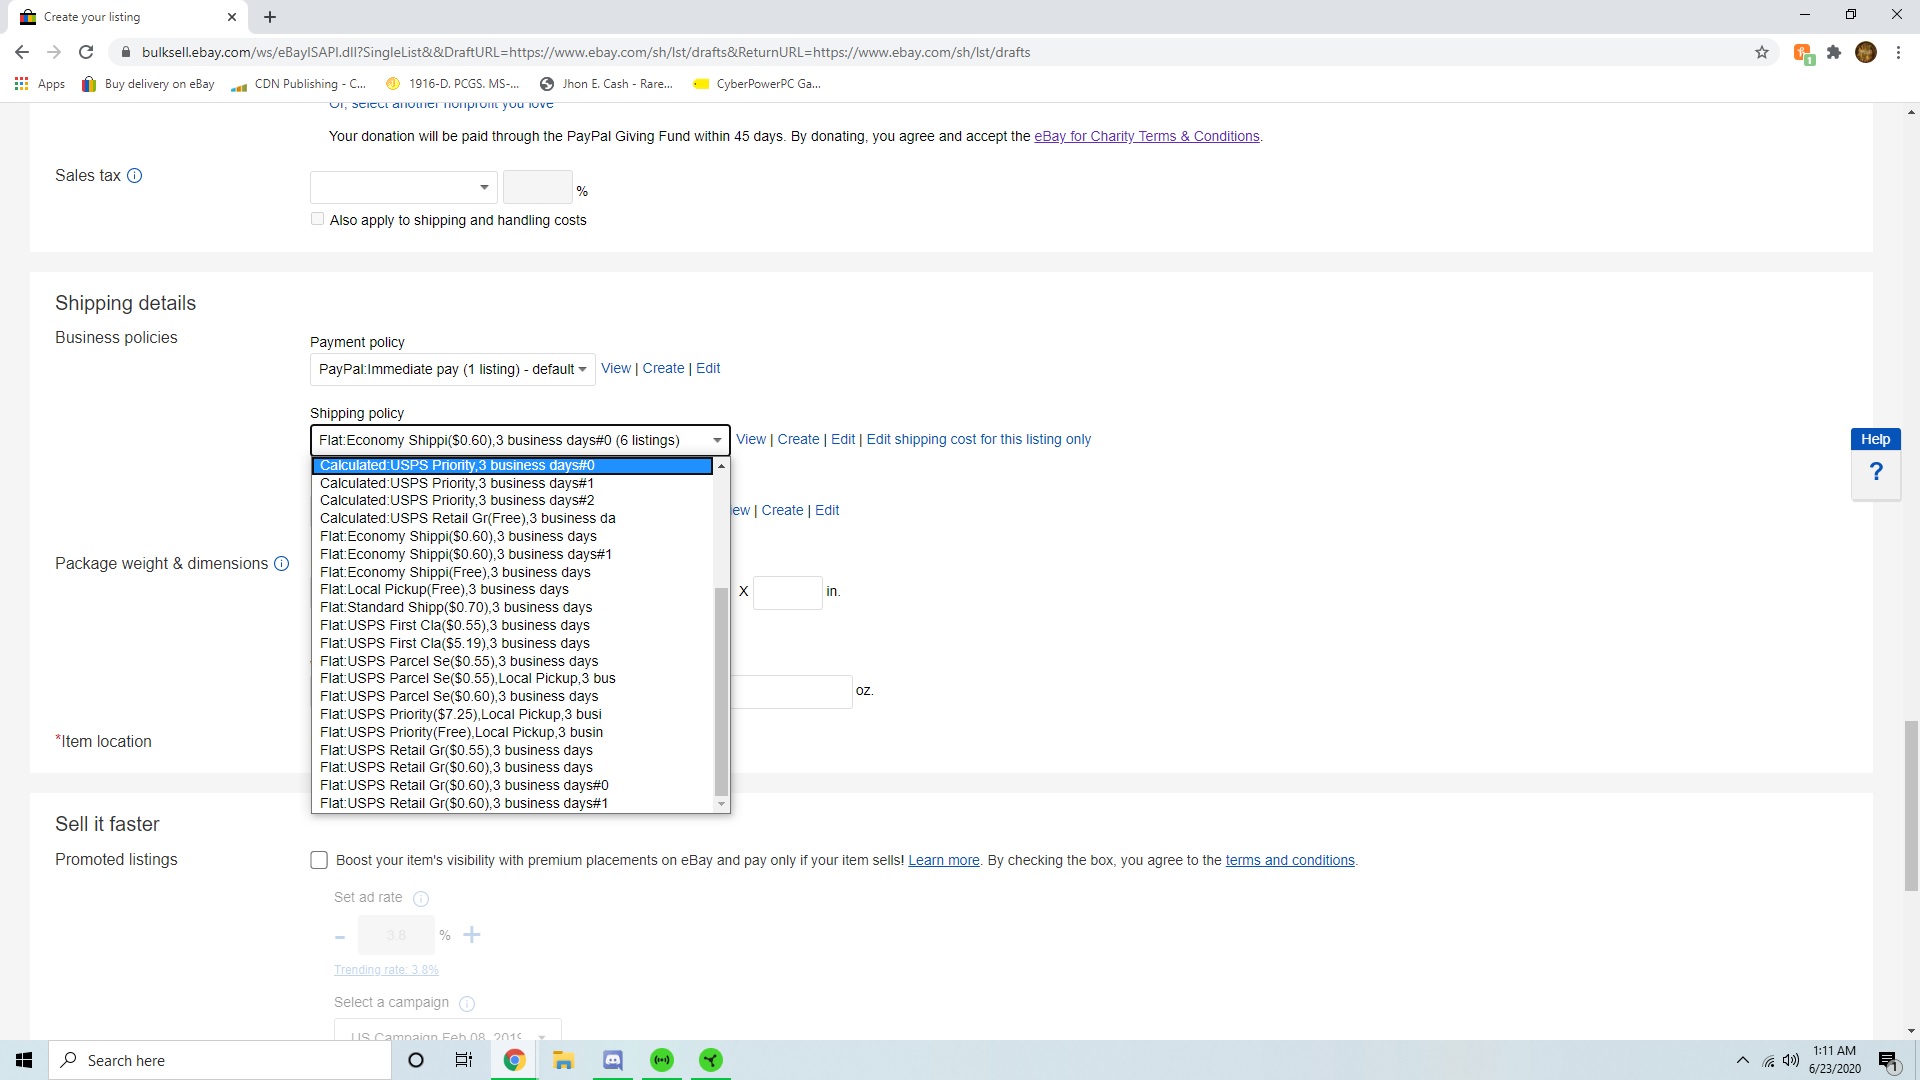Choose Flat:Local Pickup(Free),3 business days

[x=512, y=590]
